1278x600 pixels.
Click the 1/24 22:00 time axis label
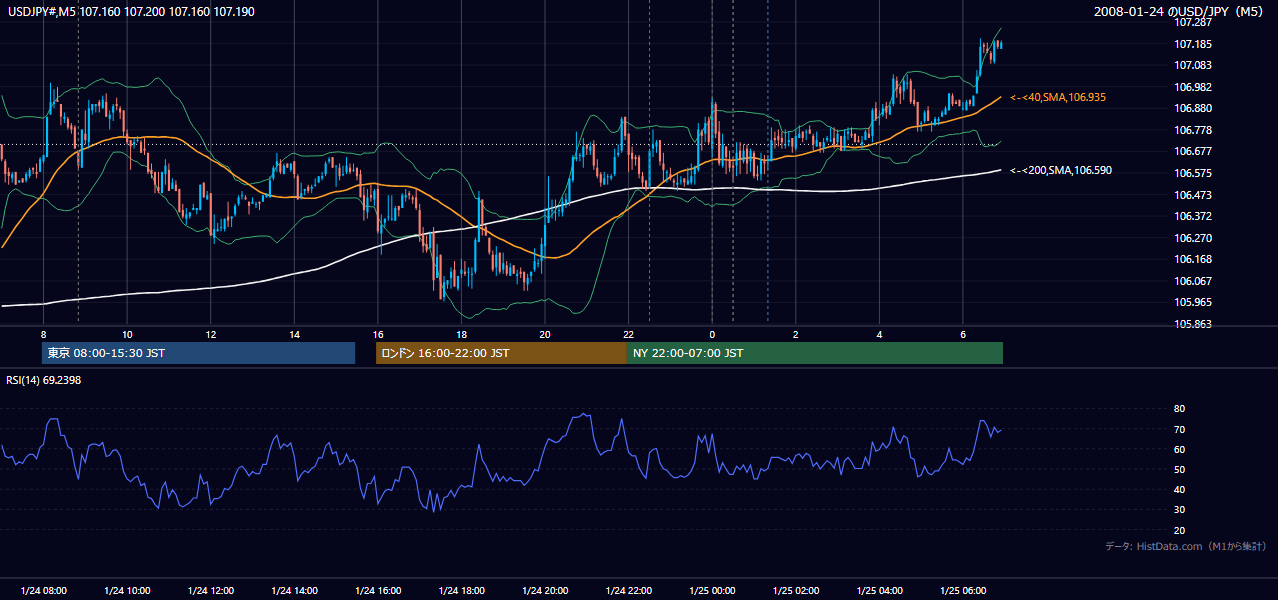[629, 591]
